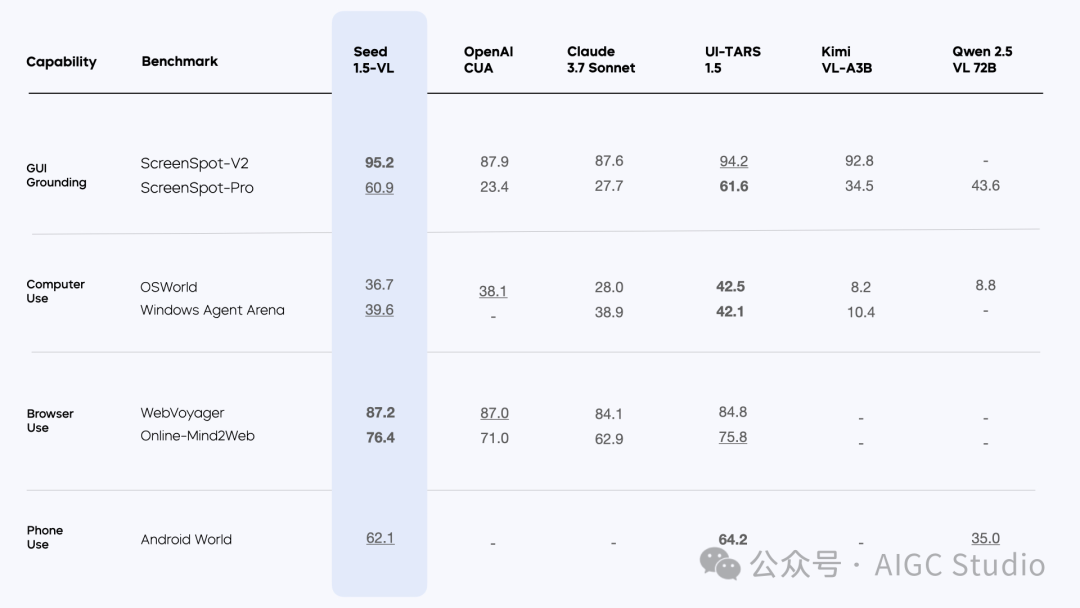Viewport: 1080px width, 608px height.
Task: Click the WeChat logo icon in watermark
Action: (720, 565)
